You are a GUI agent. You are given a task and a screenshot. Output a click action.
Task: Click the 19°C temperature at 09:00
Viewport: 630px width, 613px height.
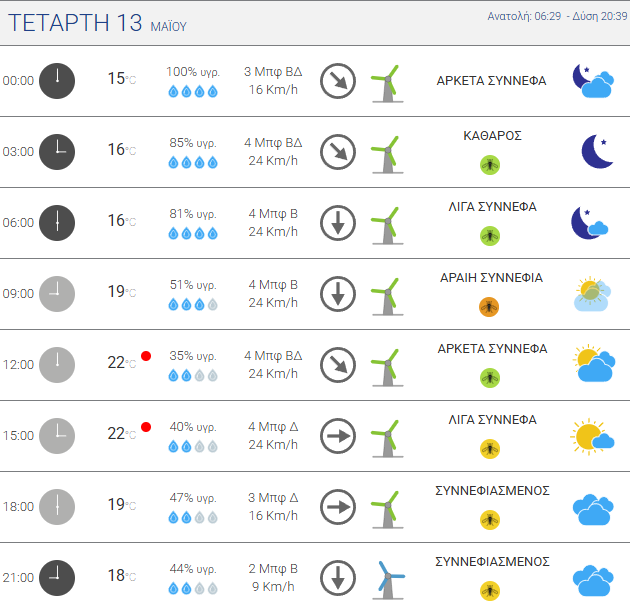[122, 292]
